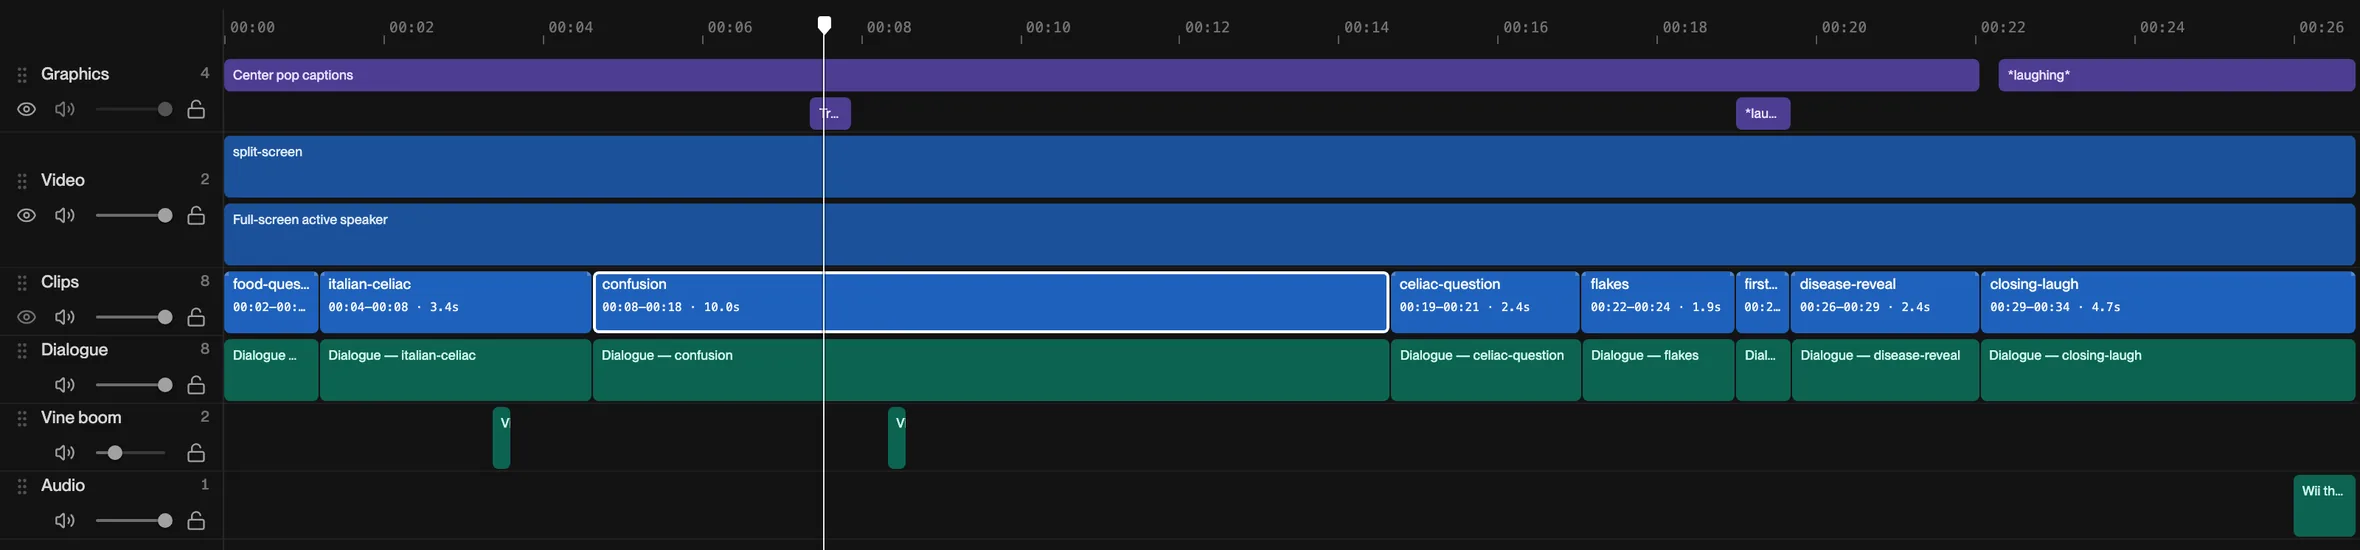Toggle visibility eye on Clips track
This screenshot has width=2360, height=550.
[27, 317]
